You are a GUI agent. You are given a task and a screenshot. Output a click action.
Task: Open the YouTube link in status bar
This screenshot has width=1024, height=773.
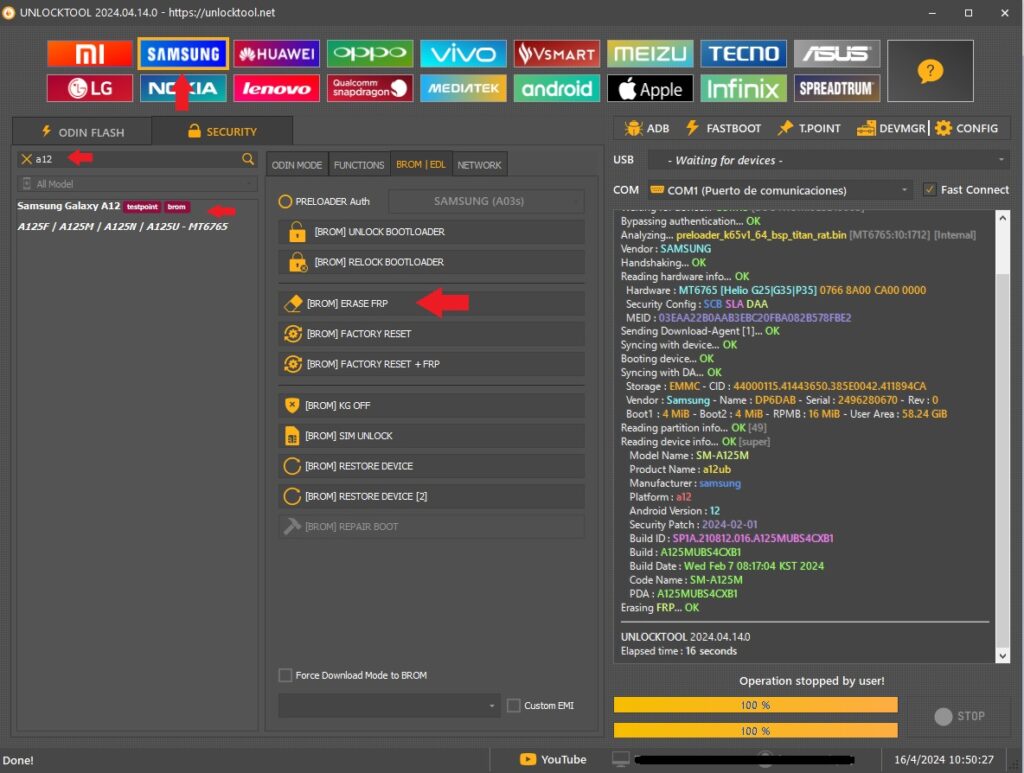(x=553, y=759)
